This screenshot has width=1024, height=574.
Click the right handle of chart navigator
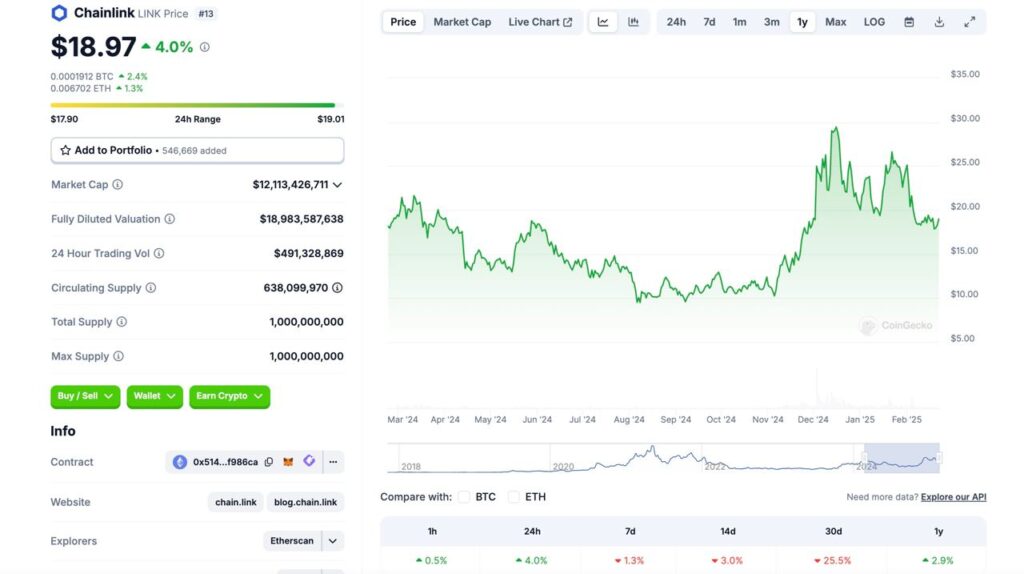(939, 458)
